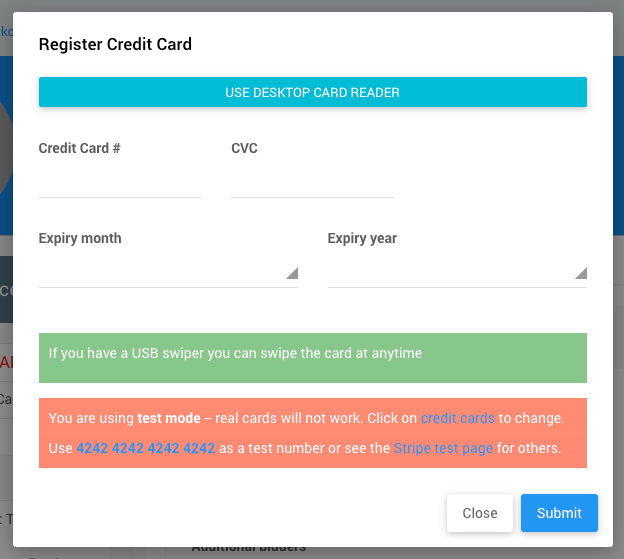Click the "Credit Card #" field label

(80, 148)
